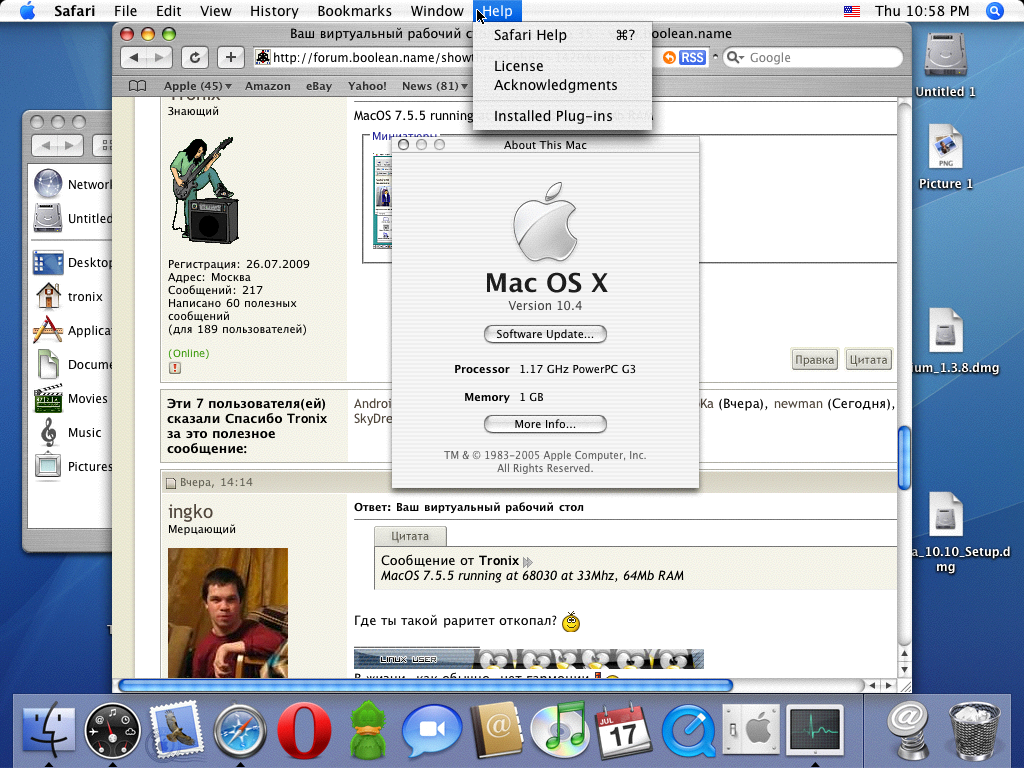Viewport: 1024px width, 768px height.
Task: Click the Reload page toolbar button
Action: 196,57
